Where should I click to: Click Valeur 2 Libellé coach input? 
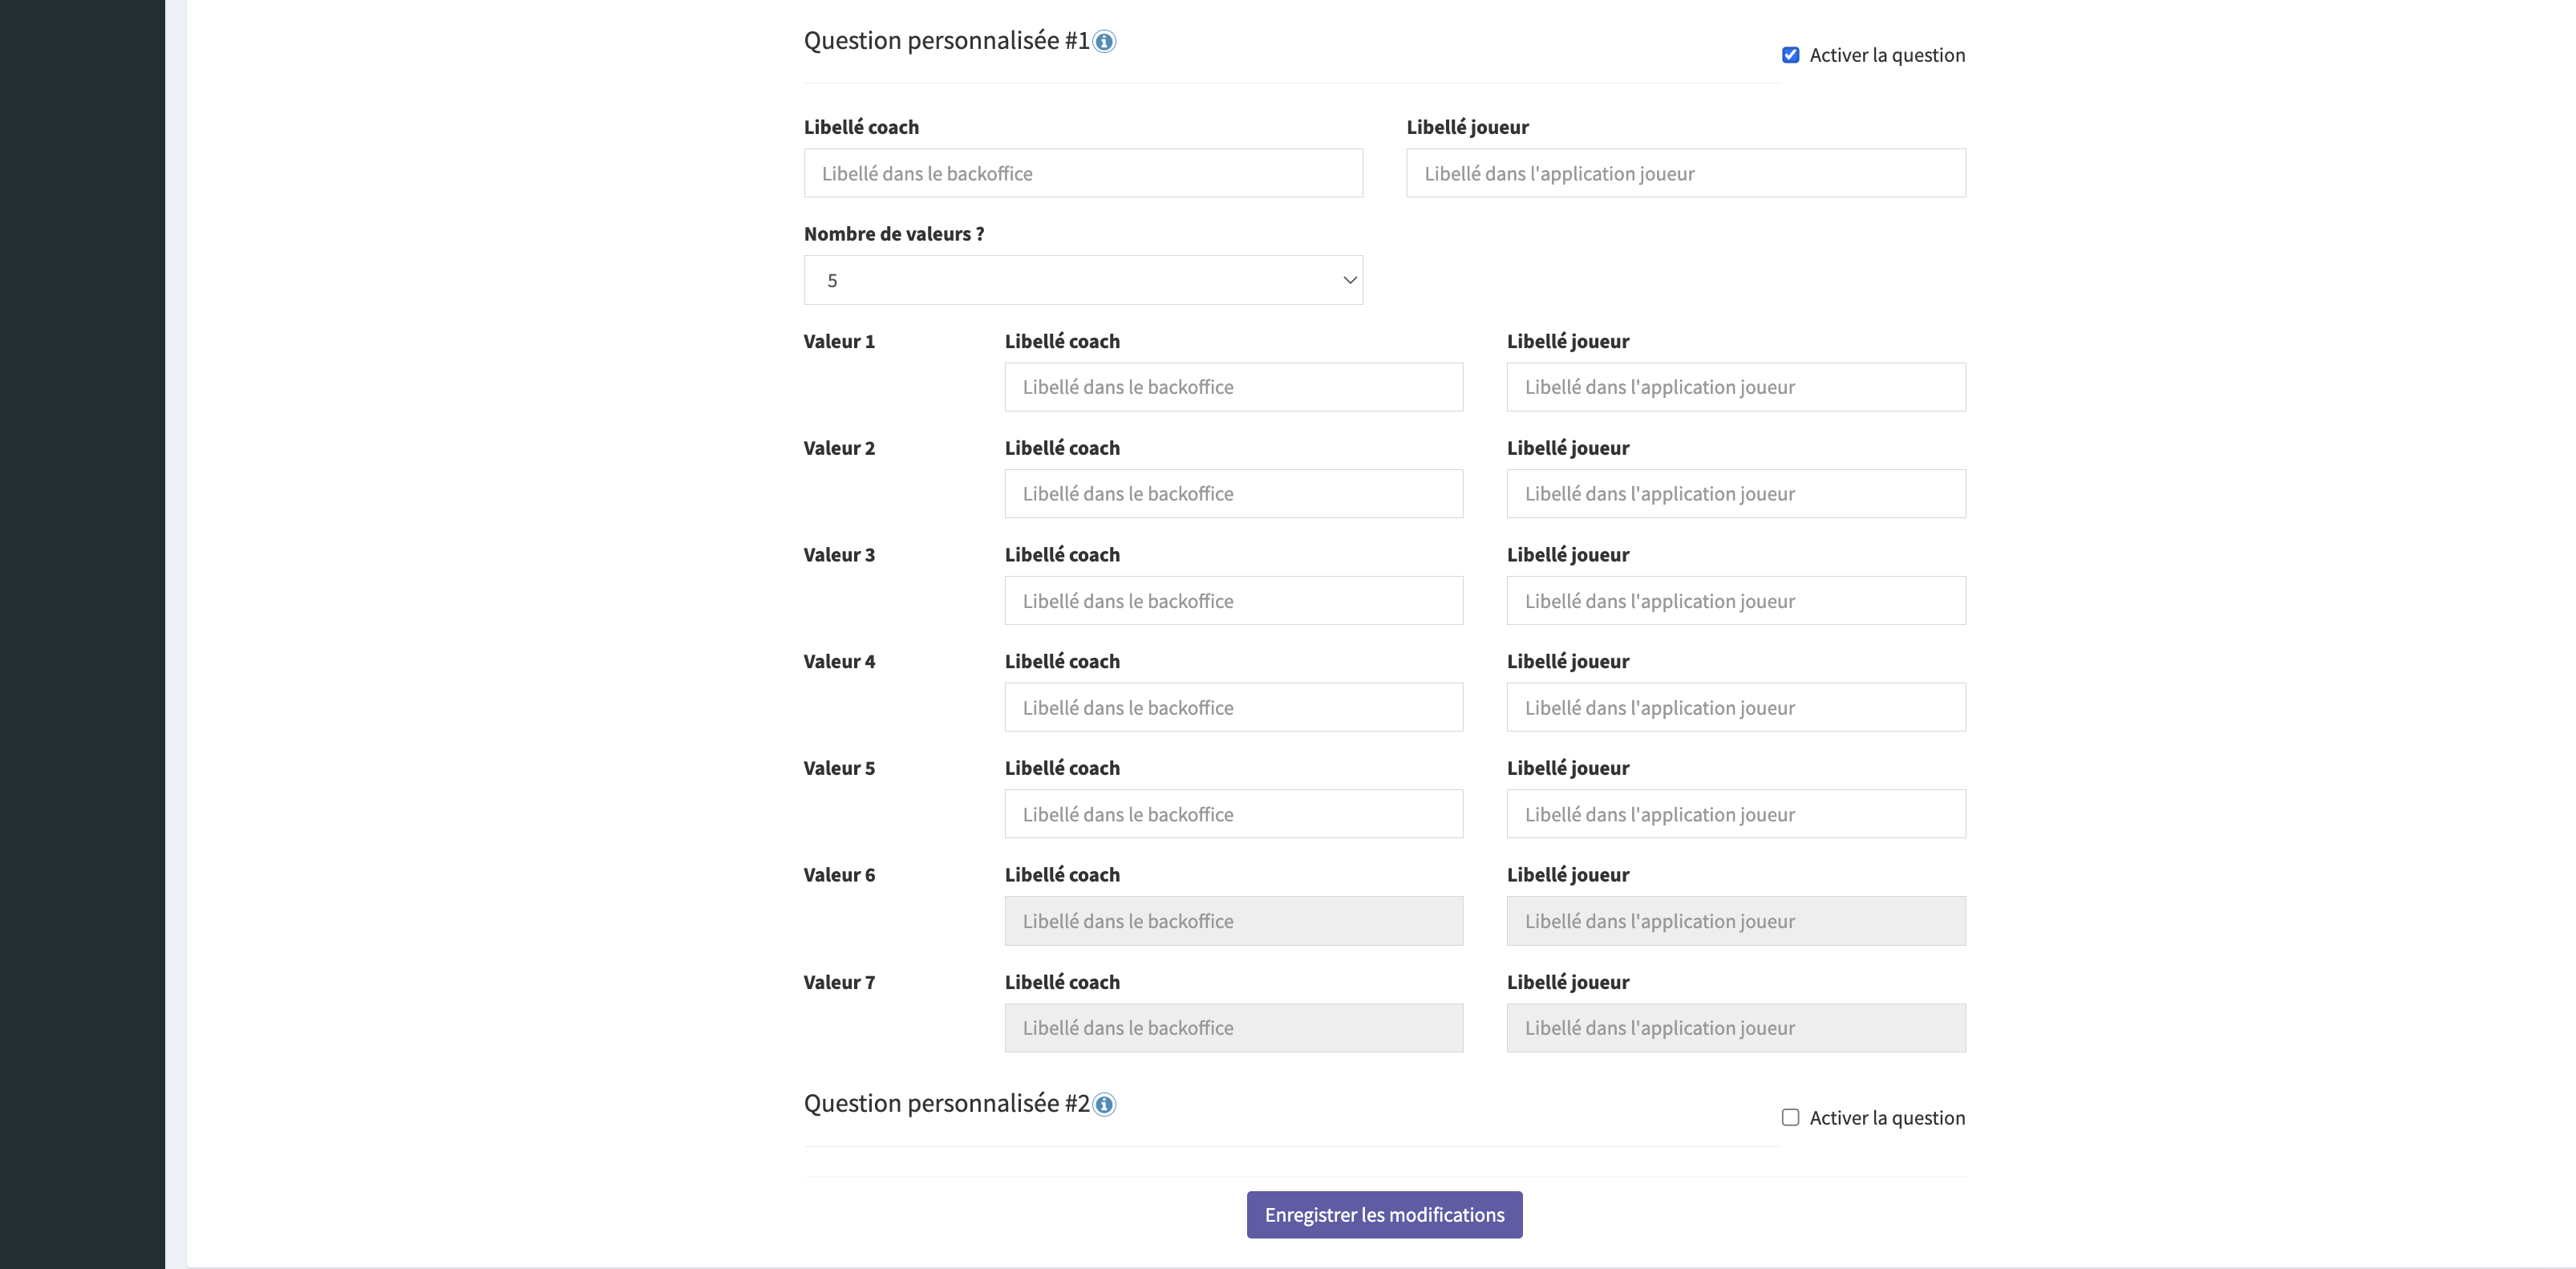(x=1234, y=494)
